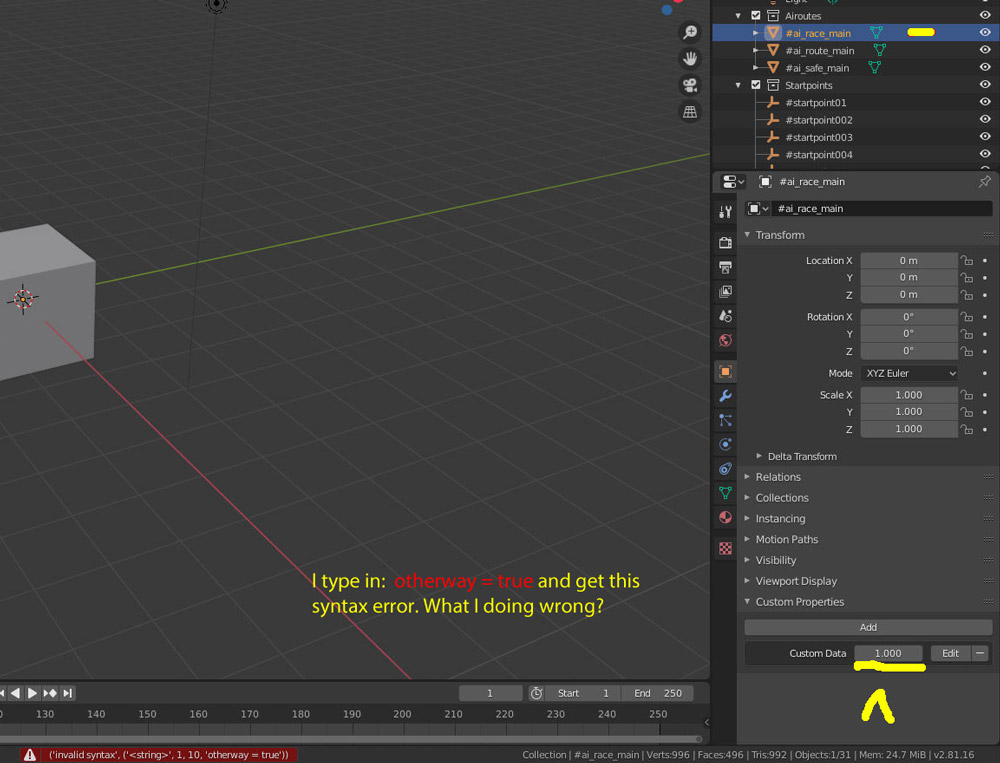Click mesh data icon beside #ai_safe_main
This screenshot has width=1000, height=763.
tap(874, 67)
